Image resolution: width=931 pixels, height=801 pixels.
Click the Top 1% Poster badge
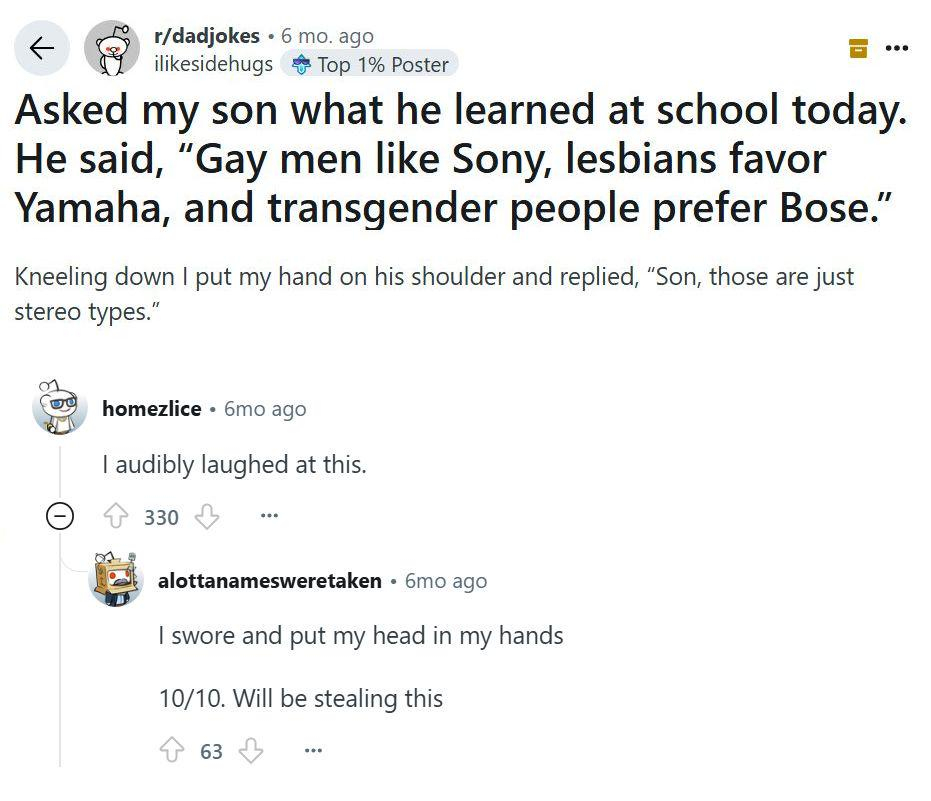tap(370, 64)
